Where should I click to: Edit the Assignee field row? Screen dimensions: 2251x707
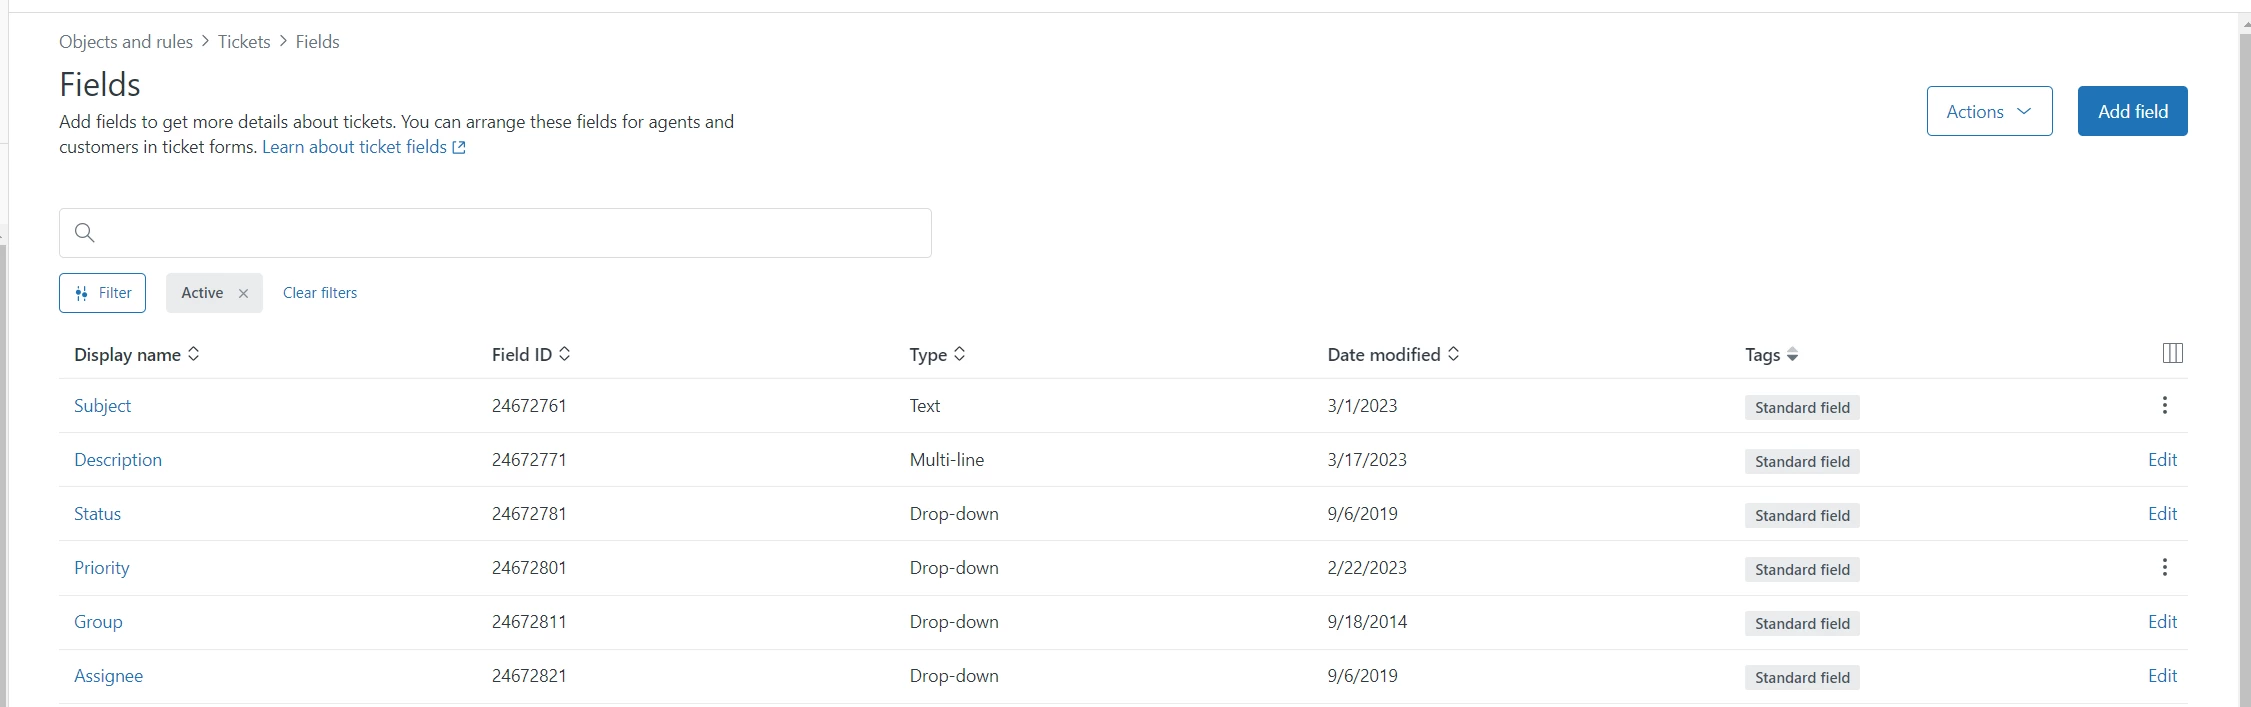[2162, 676]
